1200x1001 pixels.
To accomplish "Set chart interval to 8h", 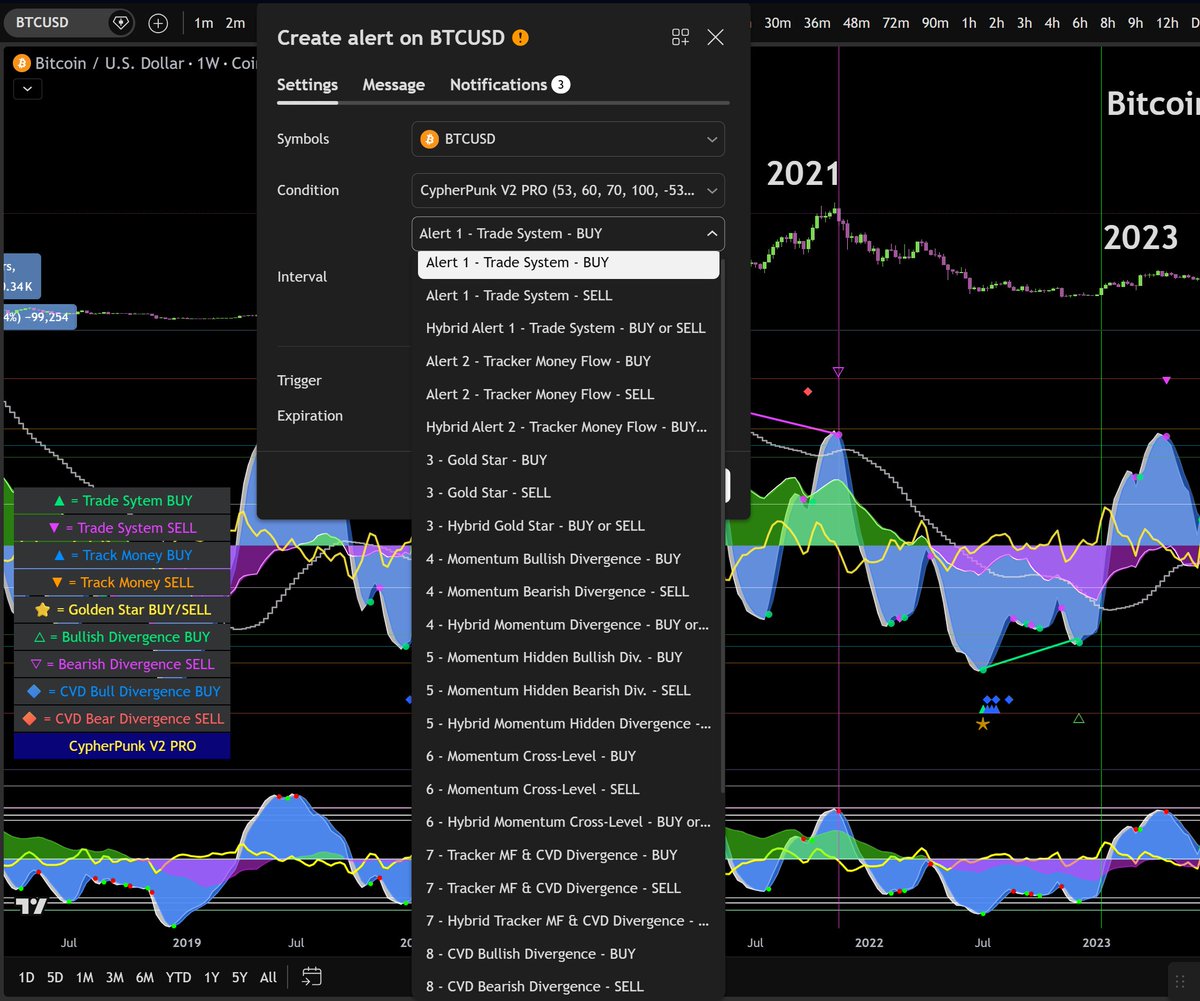I will [1108, 23].
